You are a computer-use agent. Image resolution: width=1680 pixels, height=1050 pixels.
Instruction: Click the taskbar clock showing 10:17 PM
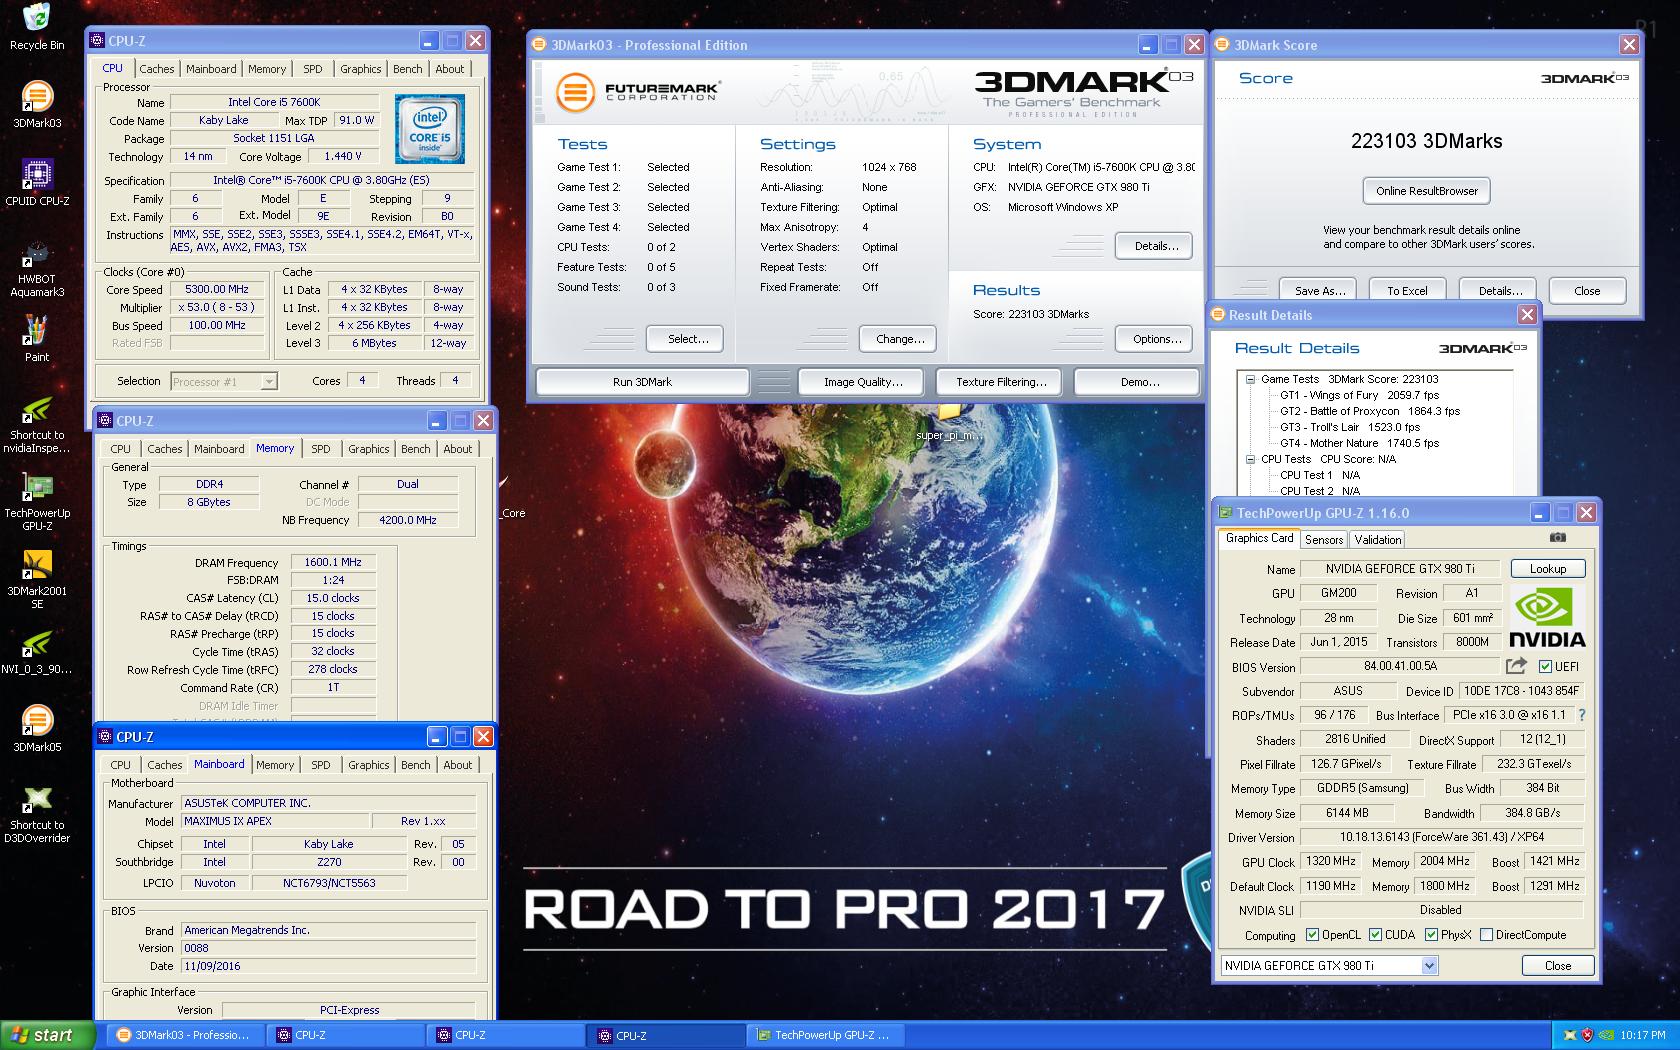coord(1643,1035)
